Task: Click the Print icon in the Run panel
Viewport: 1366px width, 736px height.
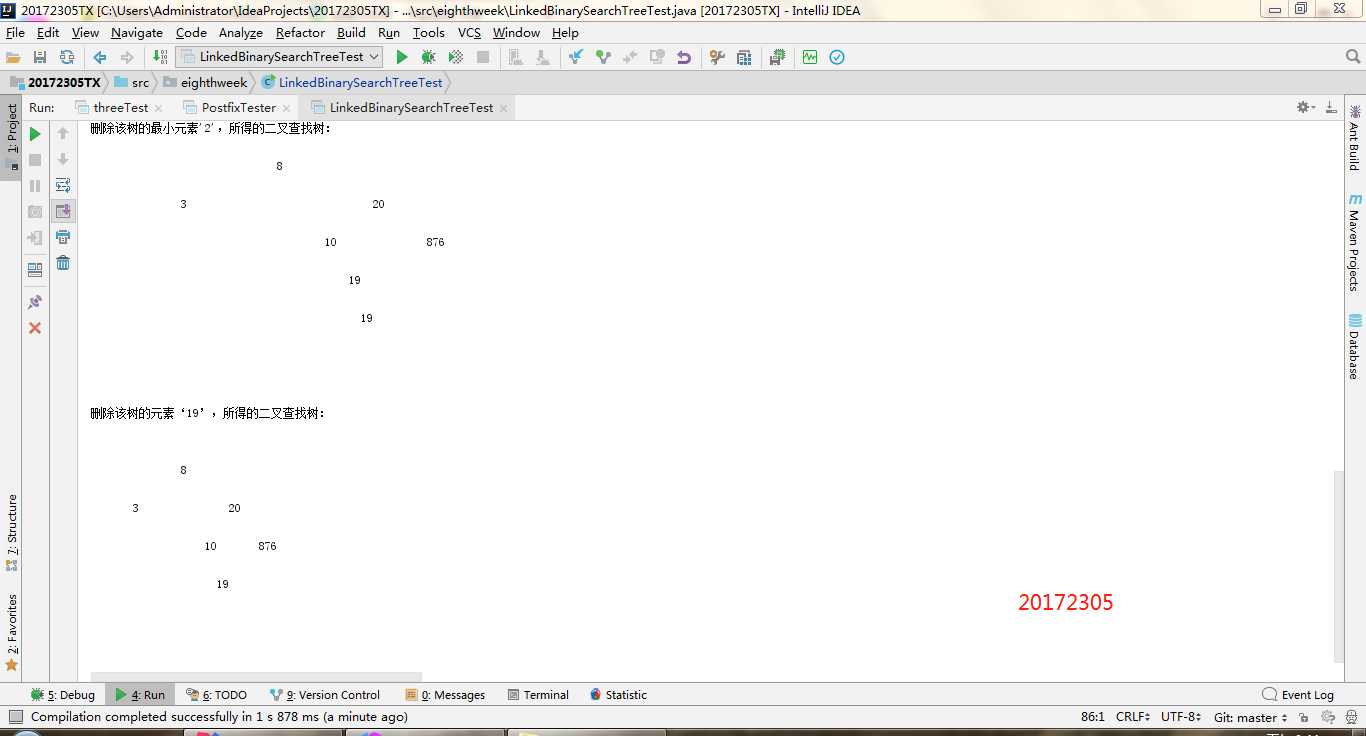Action: coord(63,237)
